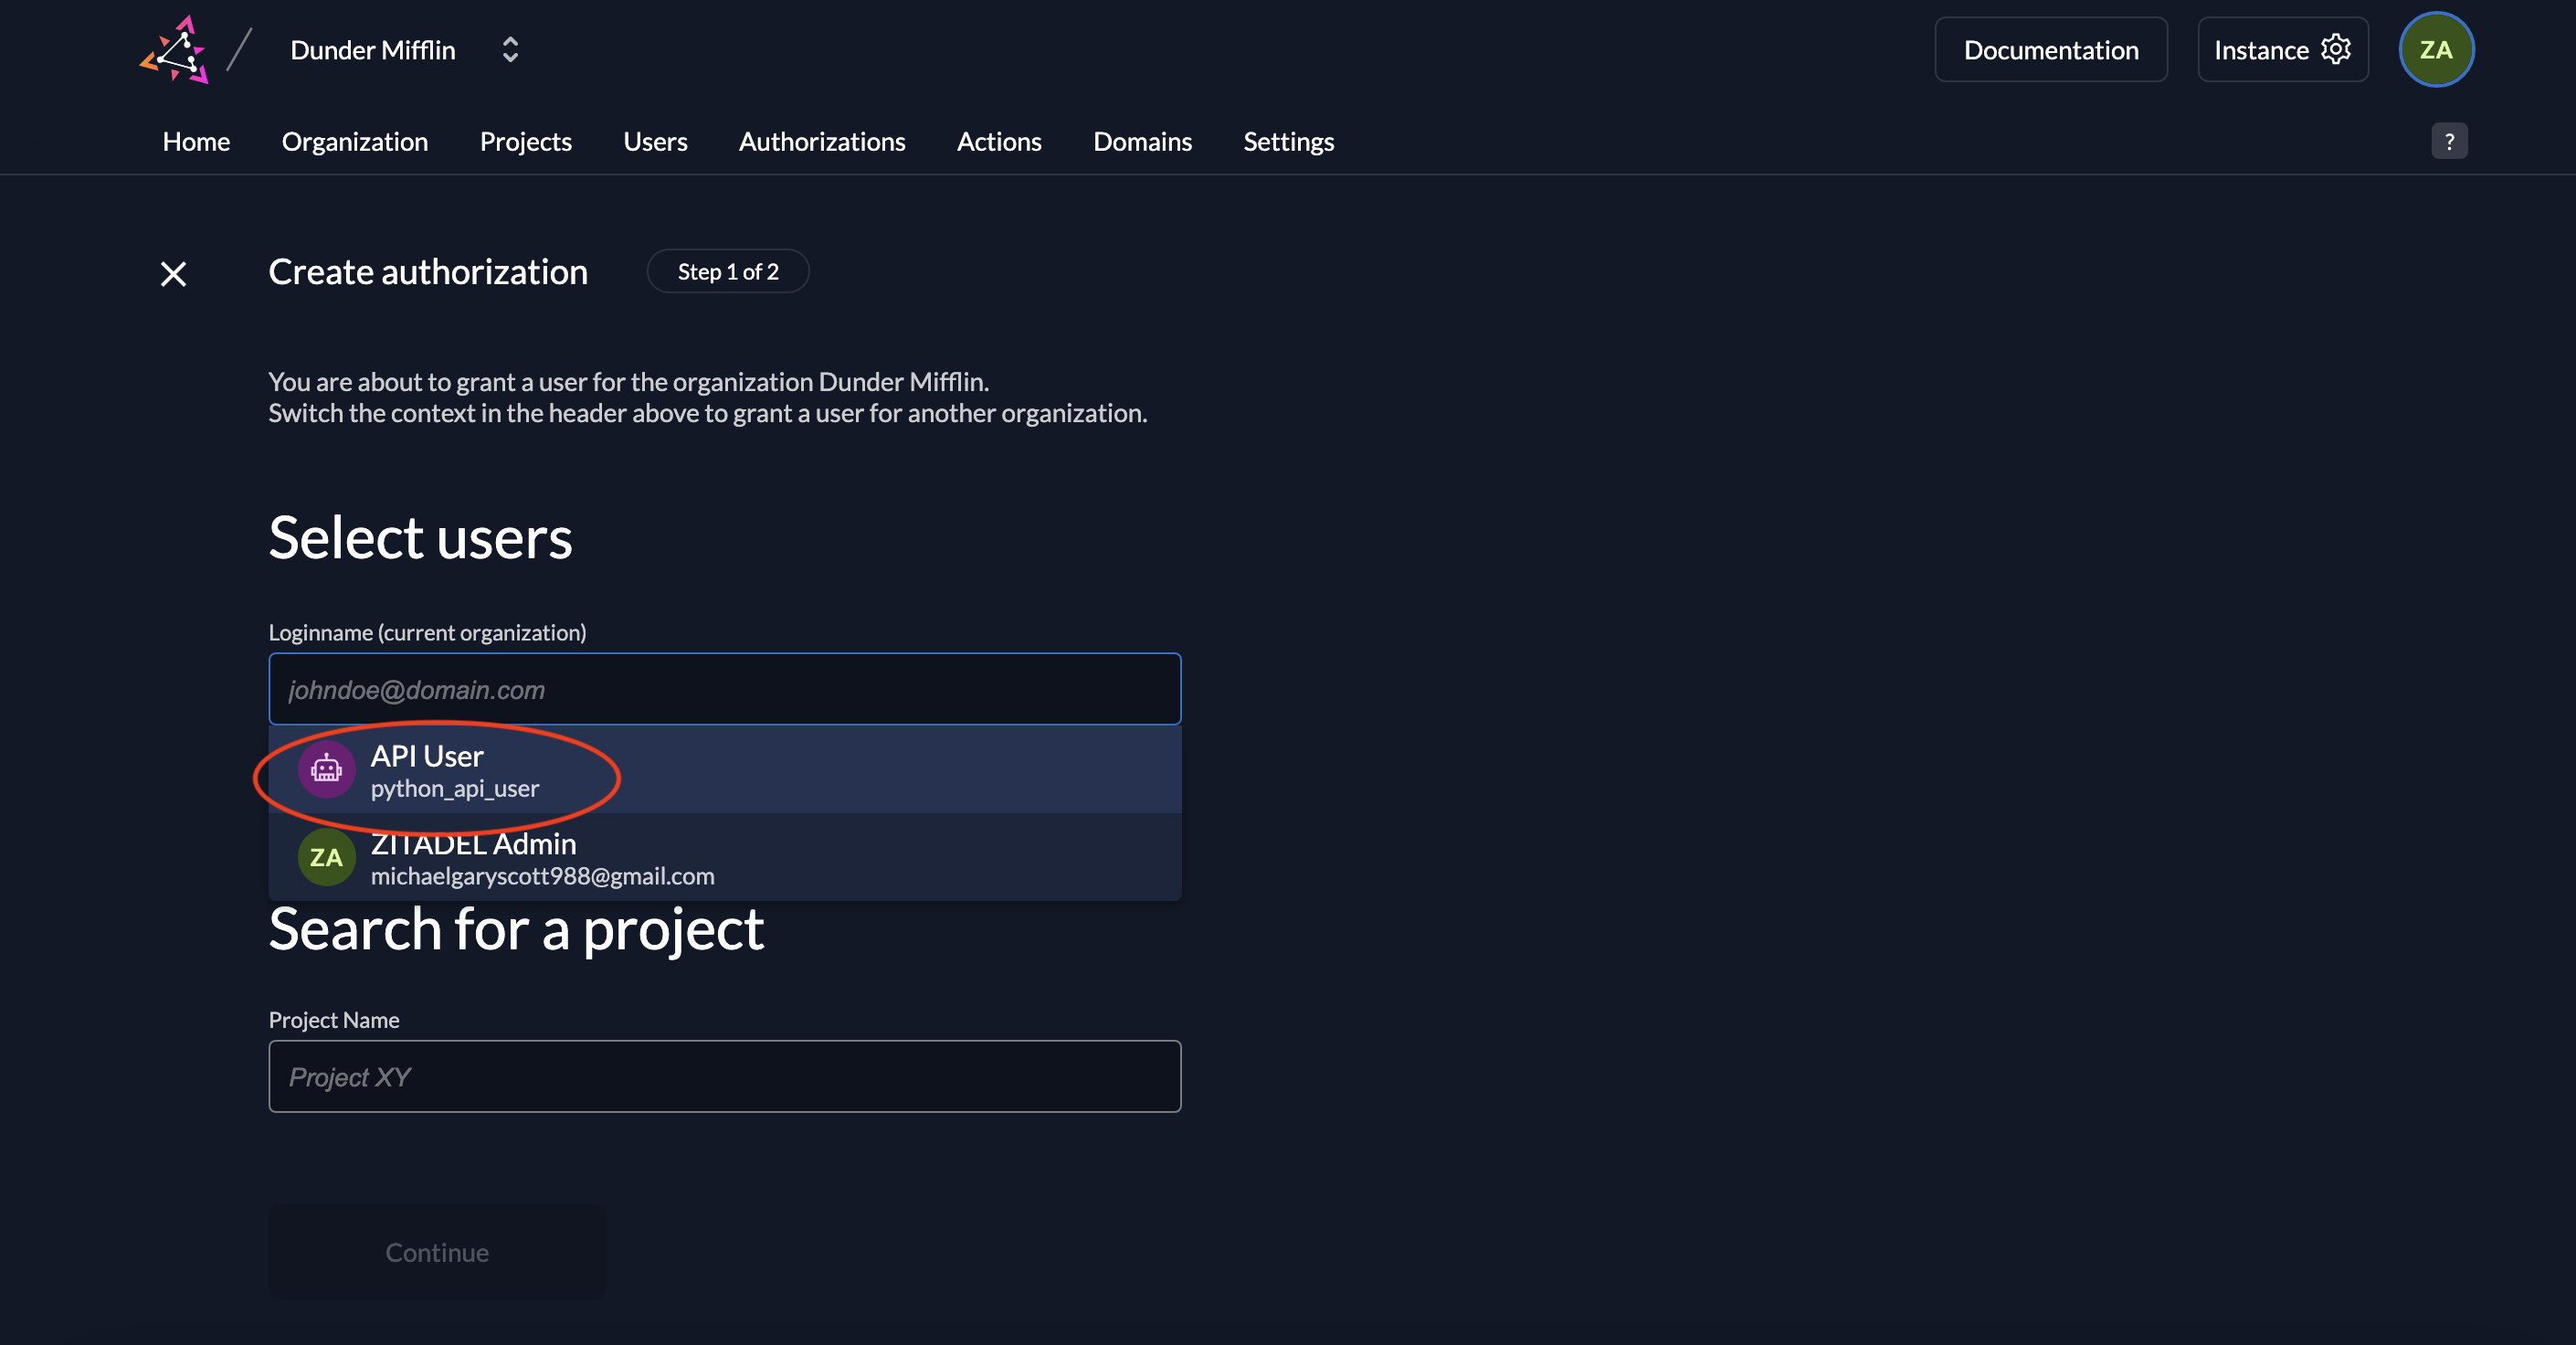
Task: Focus the Project Name search field
Action: point(725,1076)
